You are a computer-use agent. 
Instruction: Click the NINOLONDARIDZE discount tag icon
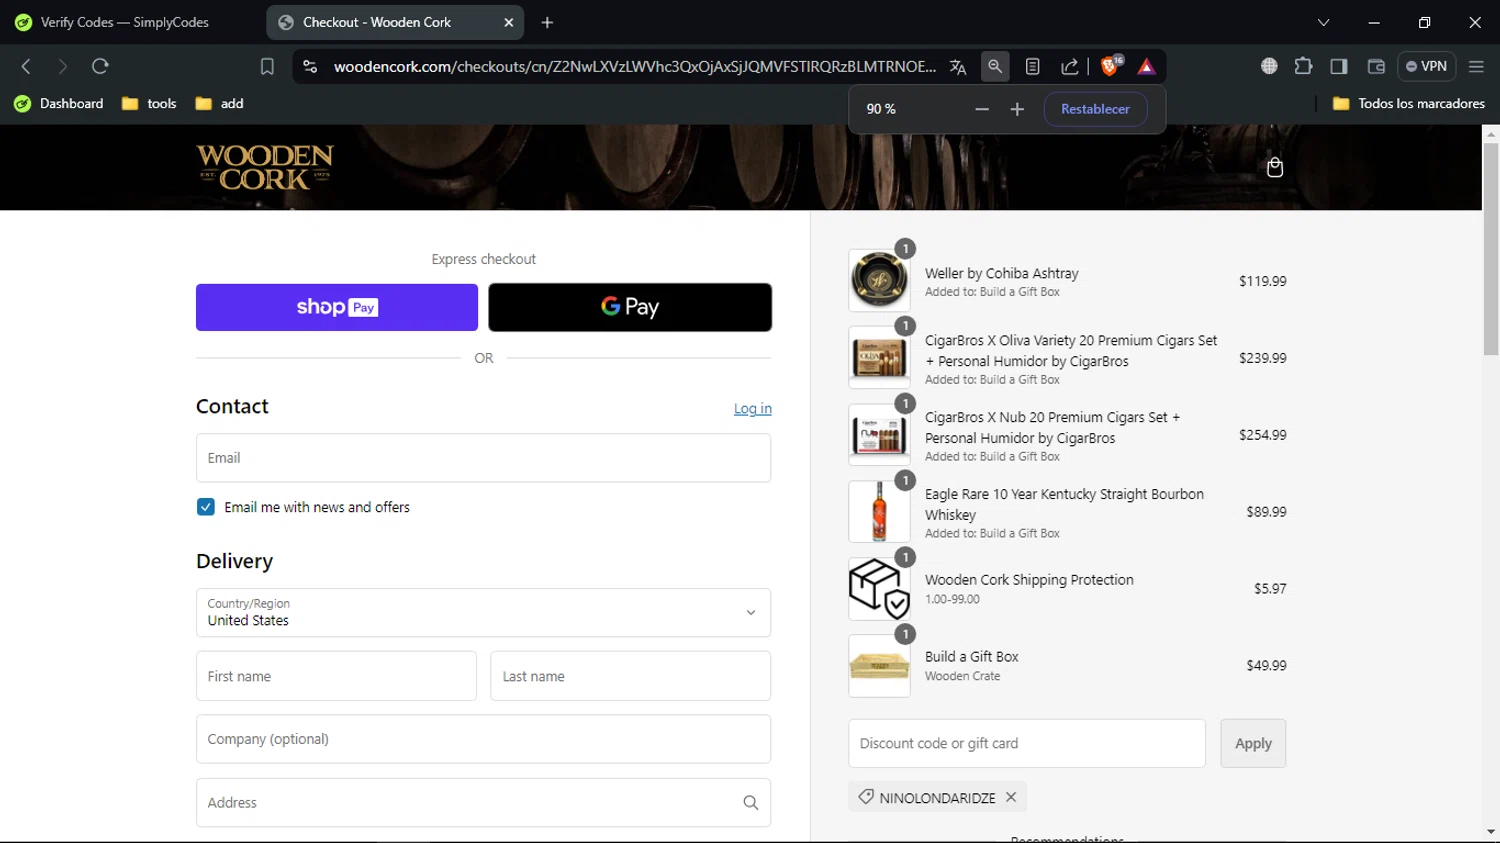click(x=866, y=797)
